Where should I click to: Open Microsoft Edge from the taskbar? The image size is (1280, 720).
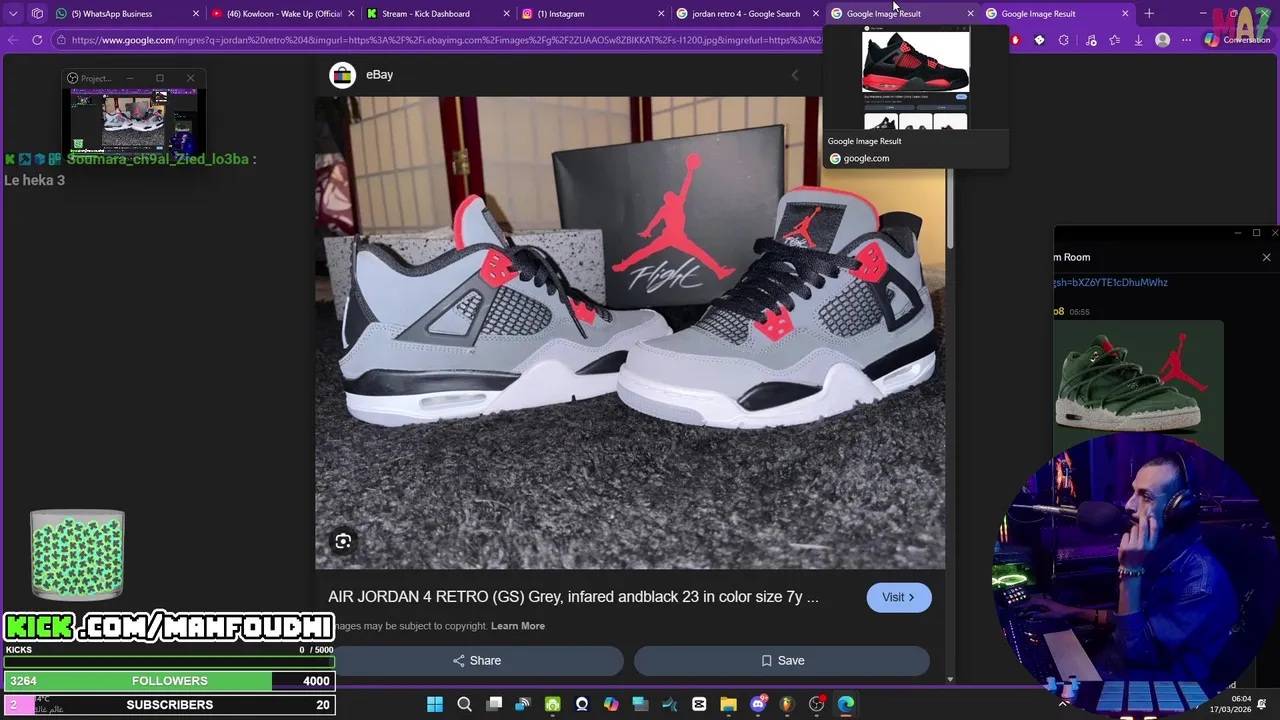846,704
